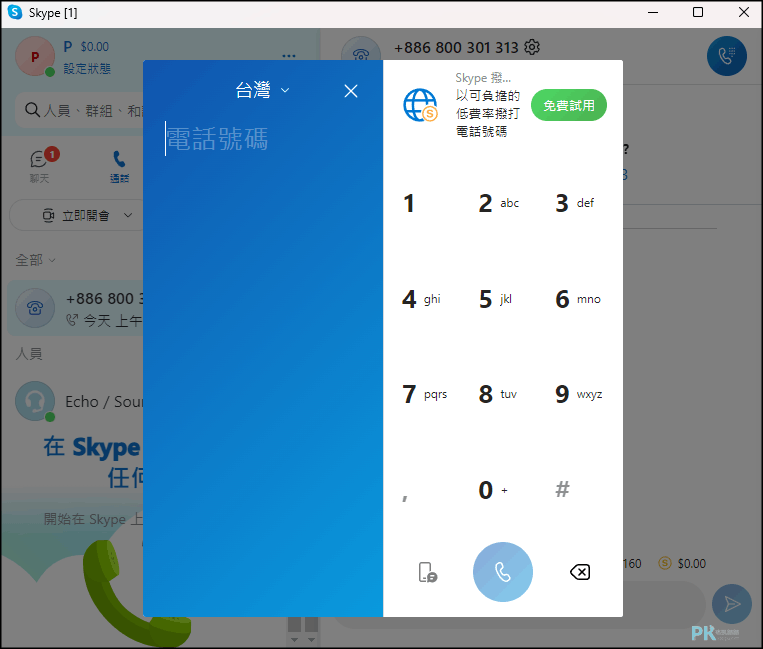Click the +886 800 301 313 header title
The height and width of the screenshot is (649, 763).
456,48
